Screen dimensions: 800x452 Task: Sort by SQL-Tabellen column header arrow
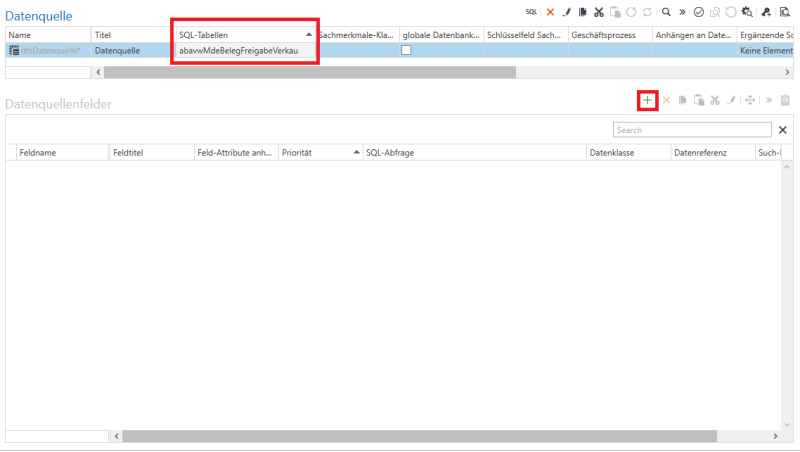(308, 35)
